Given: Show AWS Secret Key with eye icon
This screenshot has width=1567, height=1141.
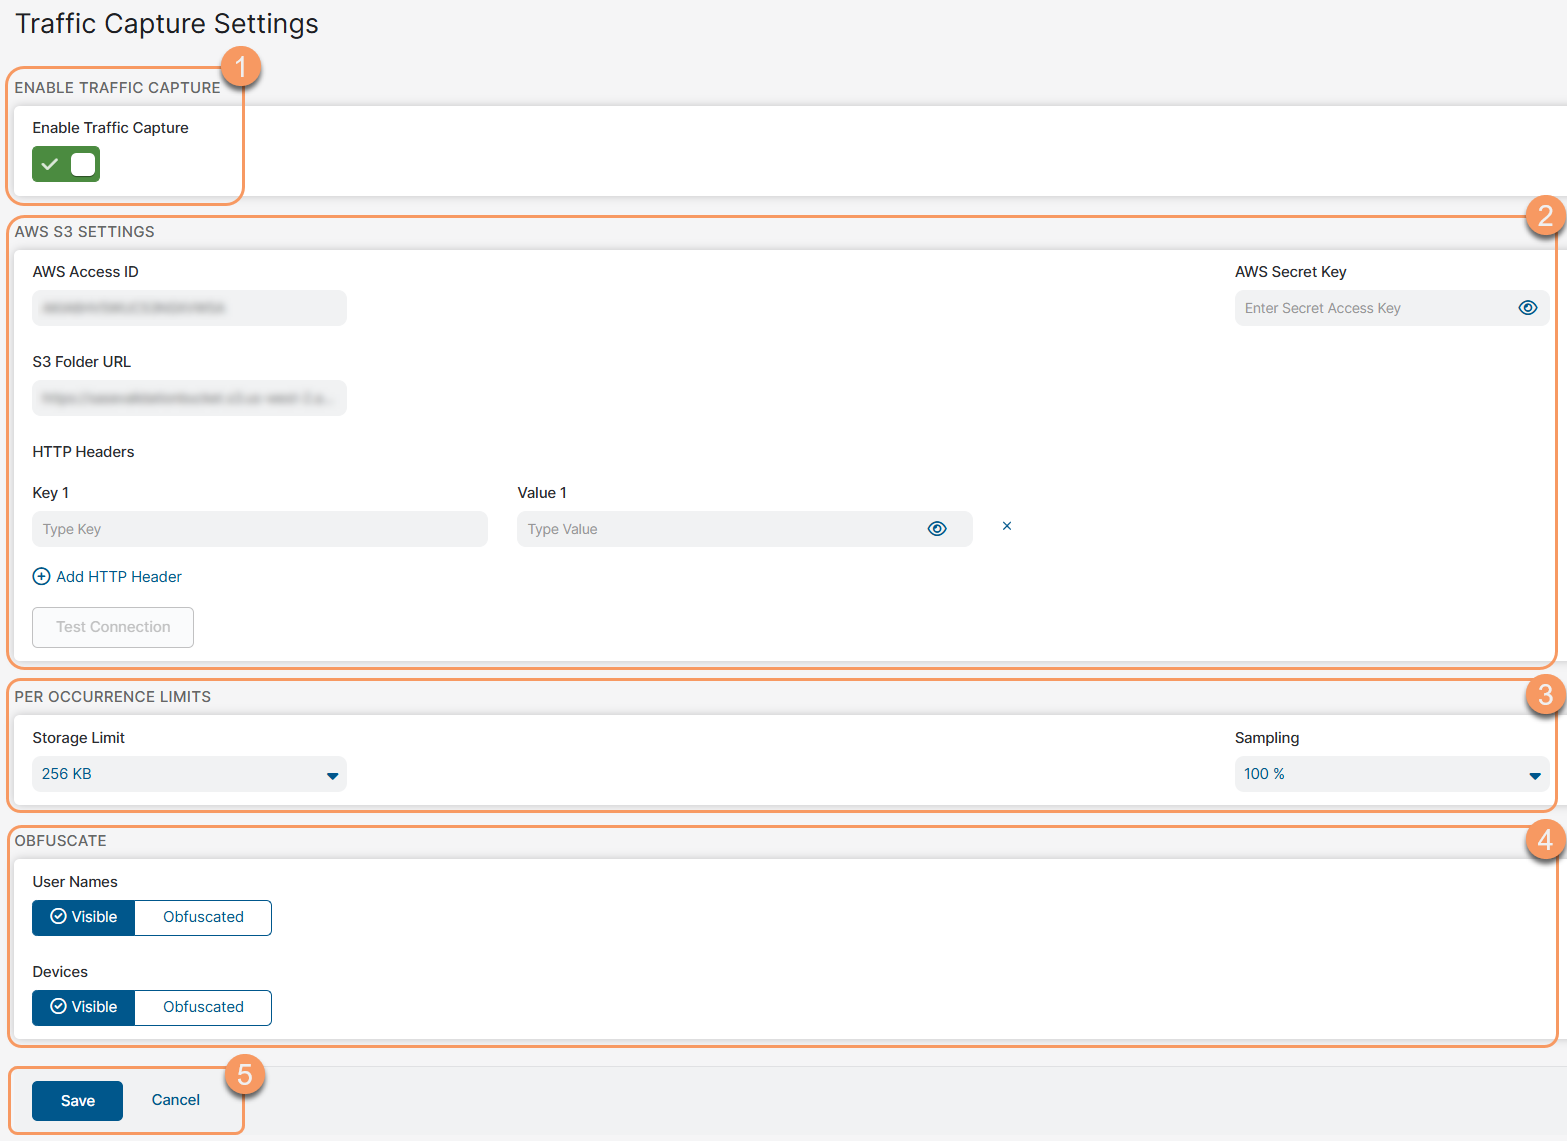Looking at the screenshot, I should [1527, 308].
